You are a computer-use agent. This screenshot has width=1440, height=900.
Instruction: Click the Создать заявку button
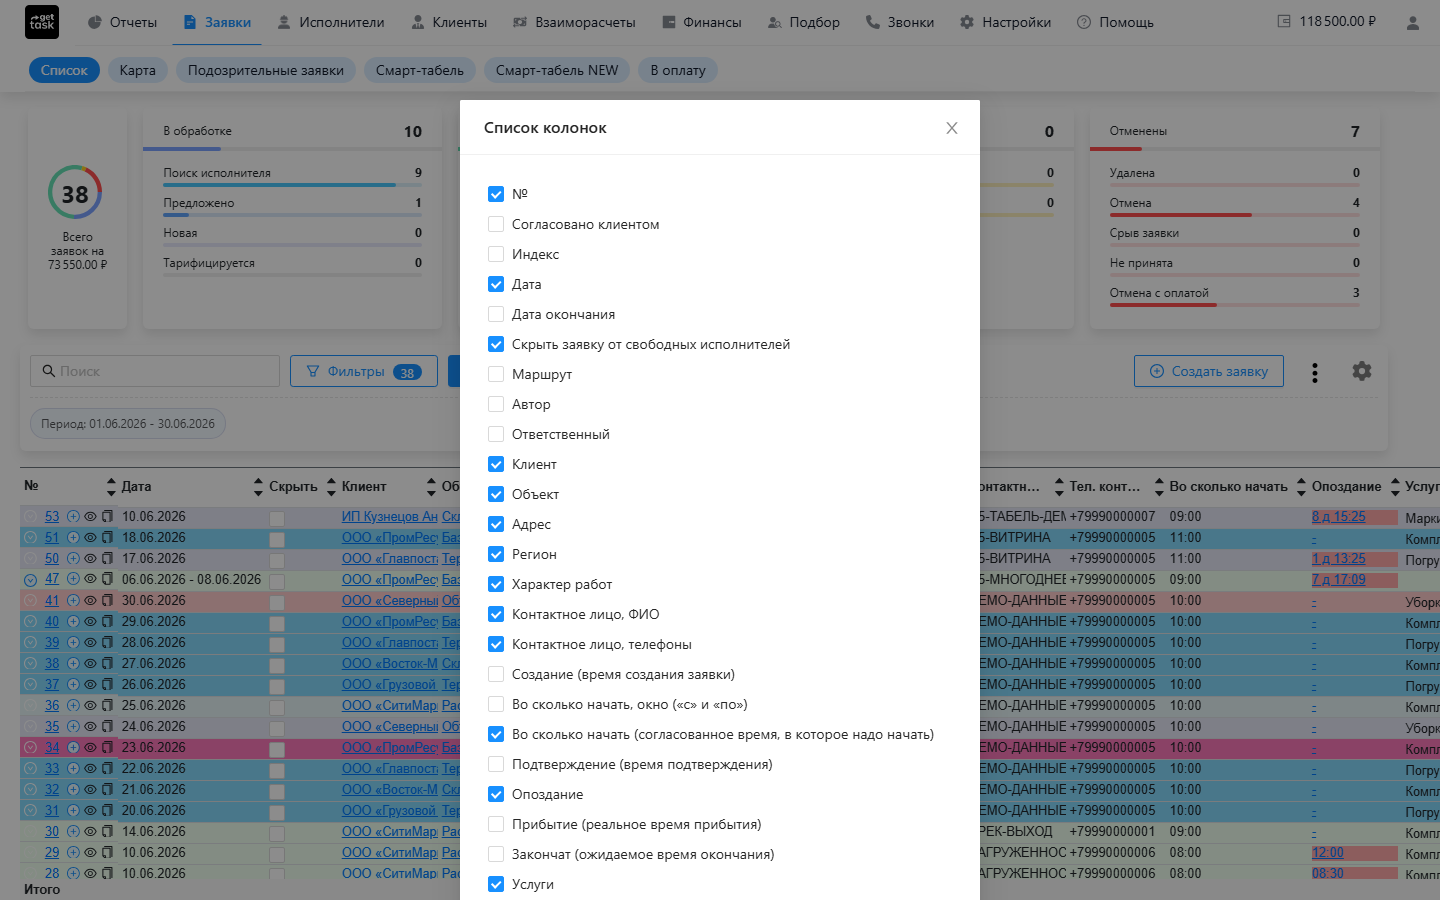tap(1209, 371)
